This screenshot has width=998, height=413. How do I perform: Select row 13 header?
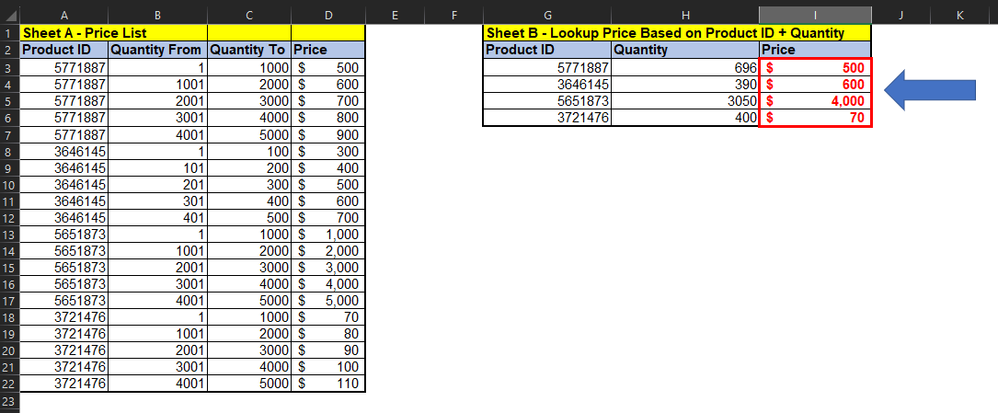10,234
